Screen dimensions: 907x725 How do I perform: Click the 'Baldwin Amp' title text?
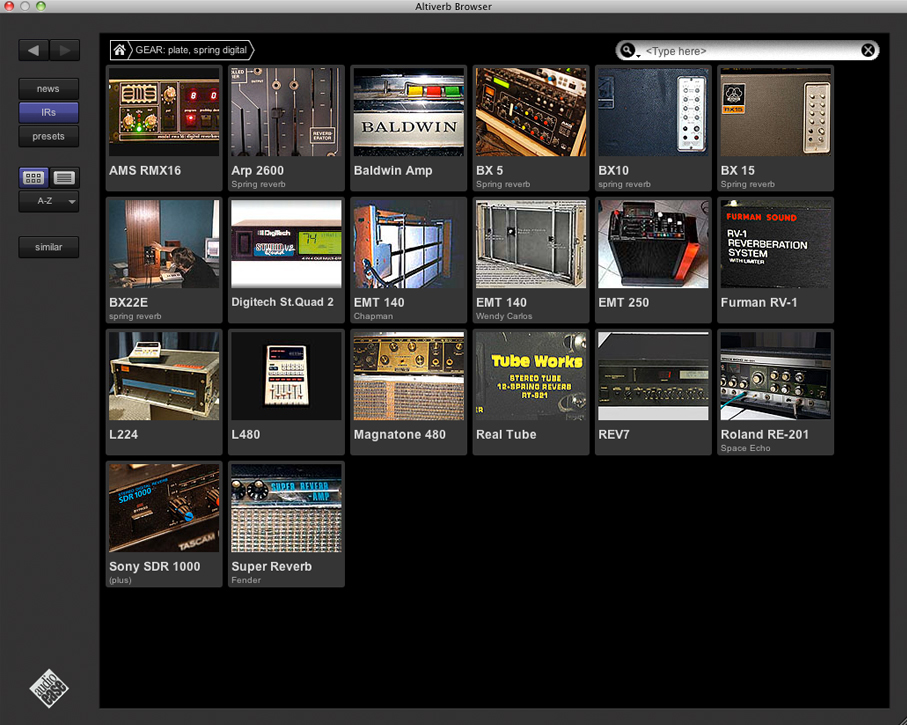coord(393,171)
